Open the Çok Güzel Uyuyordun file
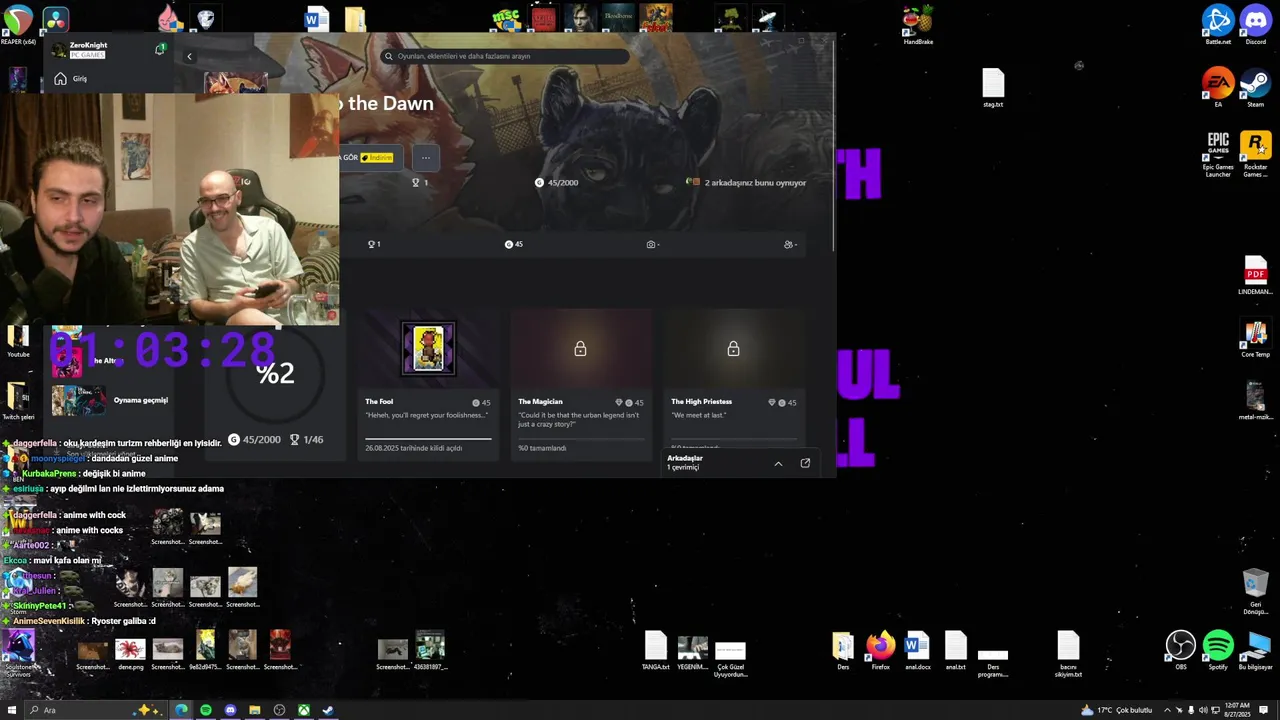This screenshot has width=1280, height=720. [730, 658]
